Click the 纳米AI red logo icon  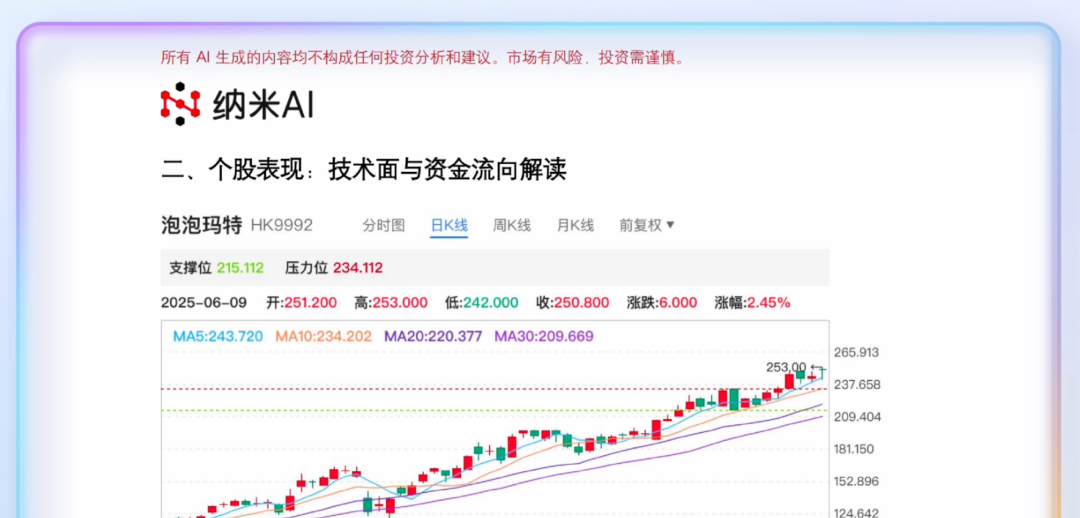click(180, 104)
